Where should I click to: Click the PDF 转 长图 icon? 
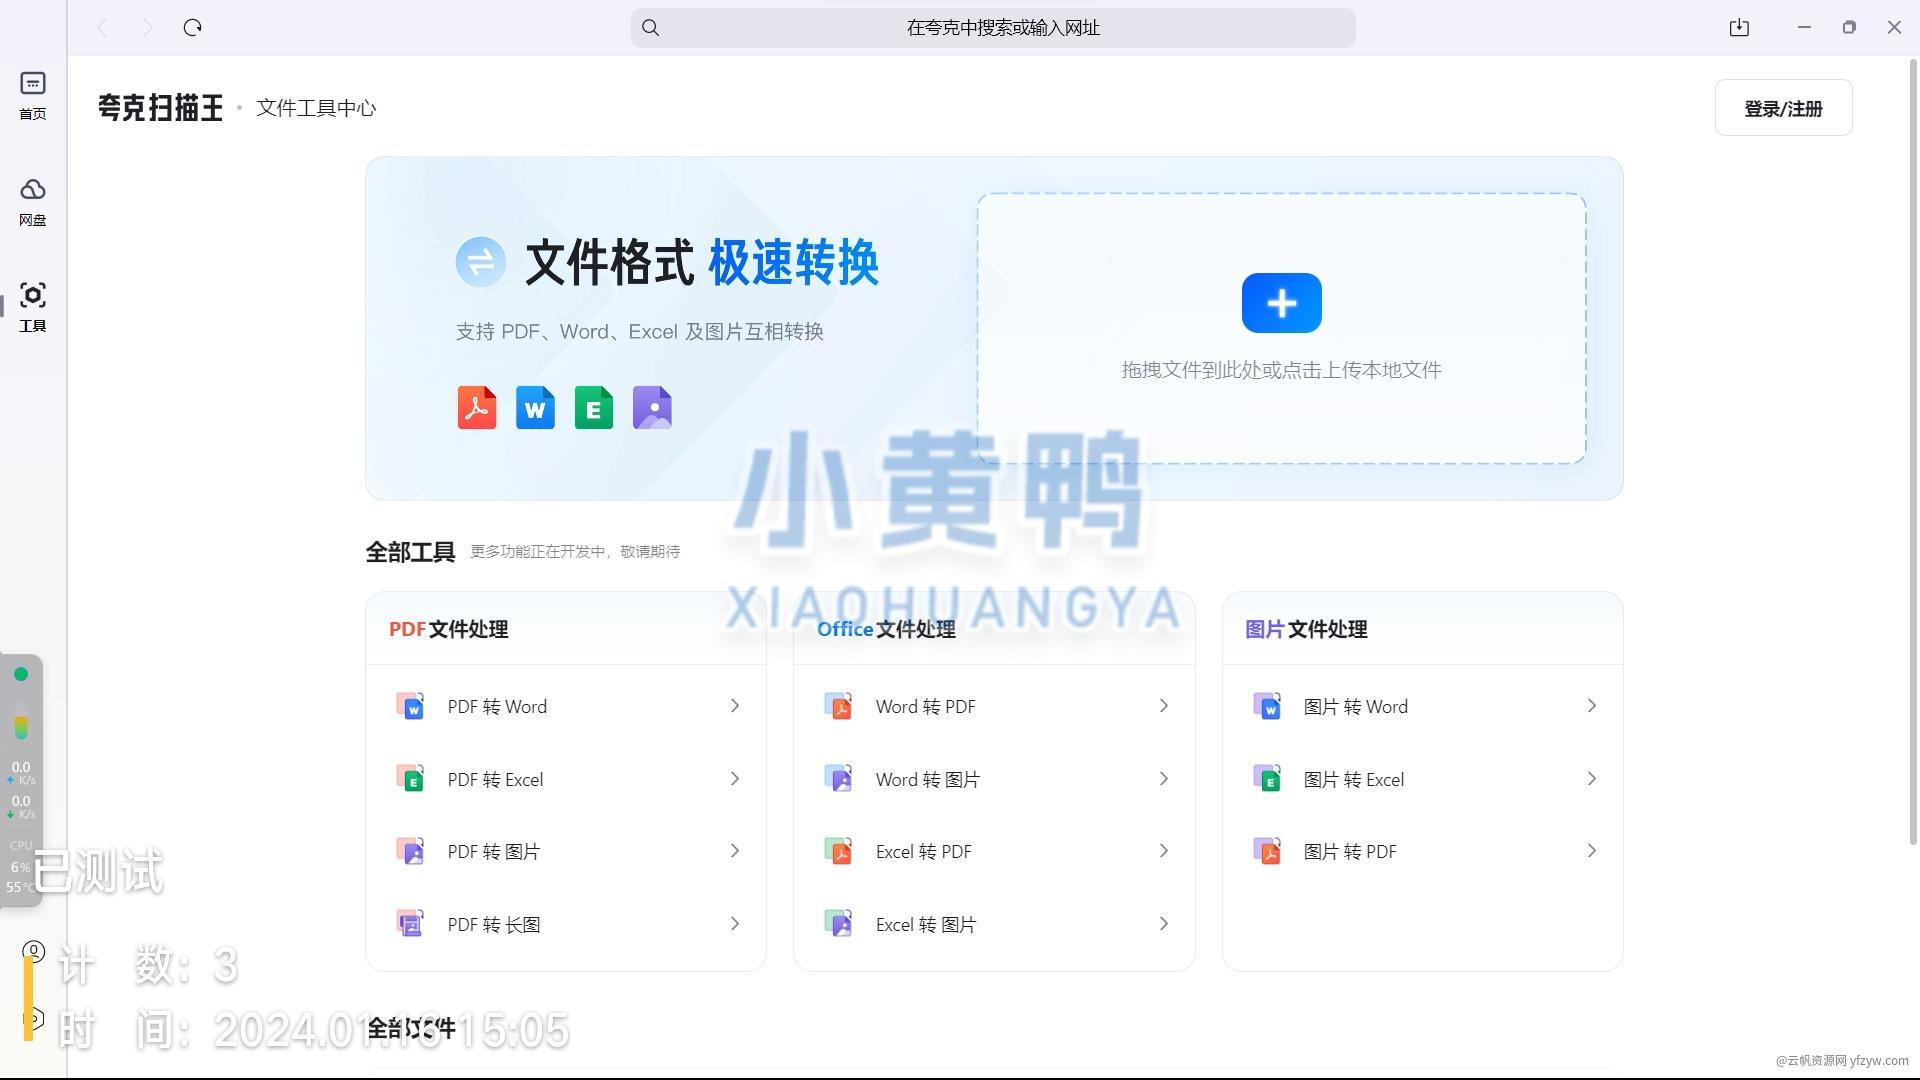(x=411, y=924)
